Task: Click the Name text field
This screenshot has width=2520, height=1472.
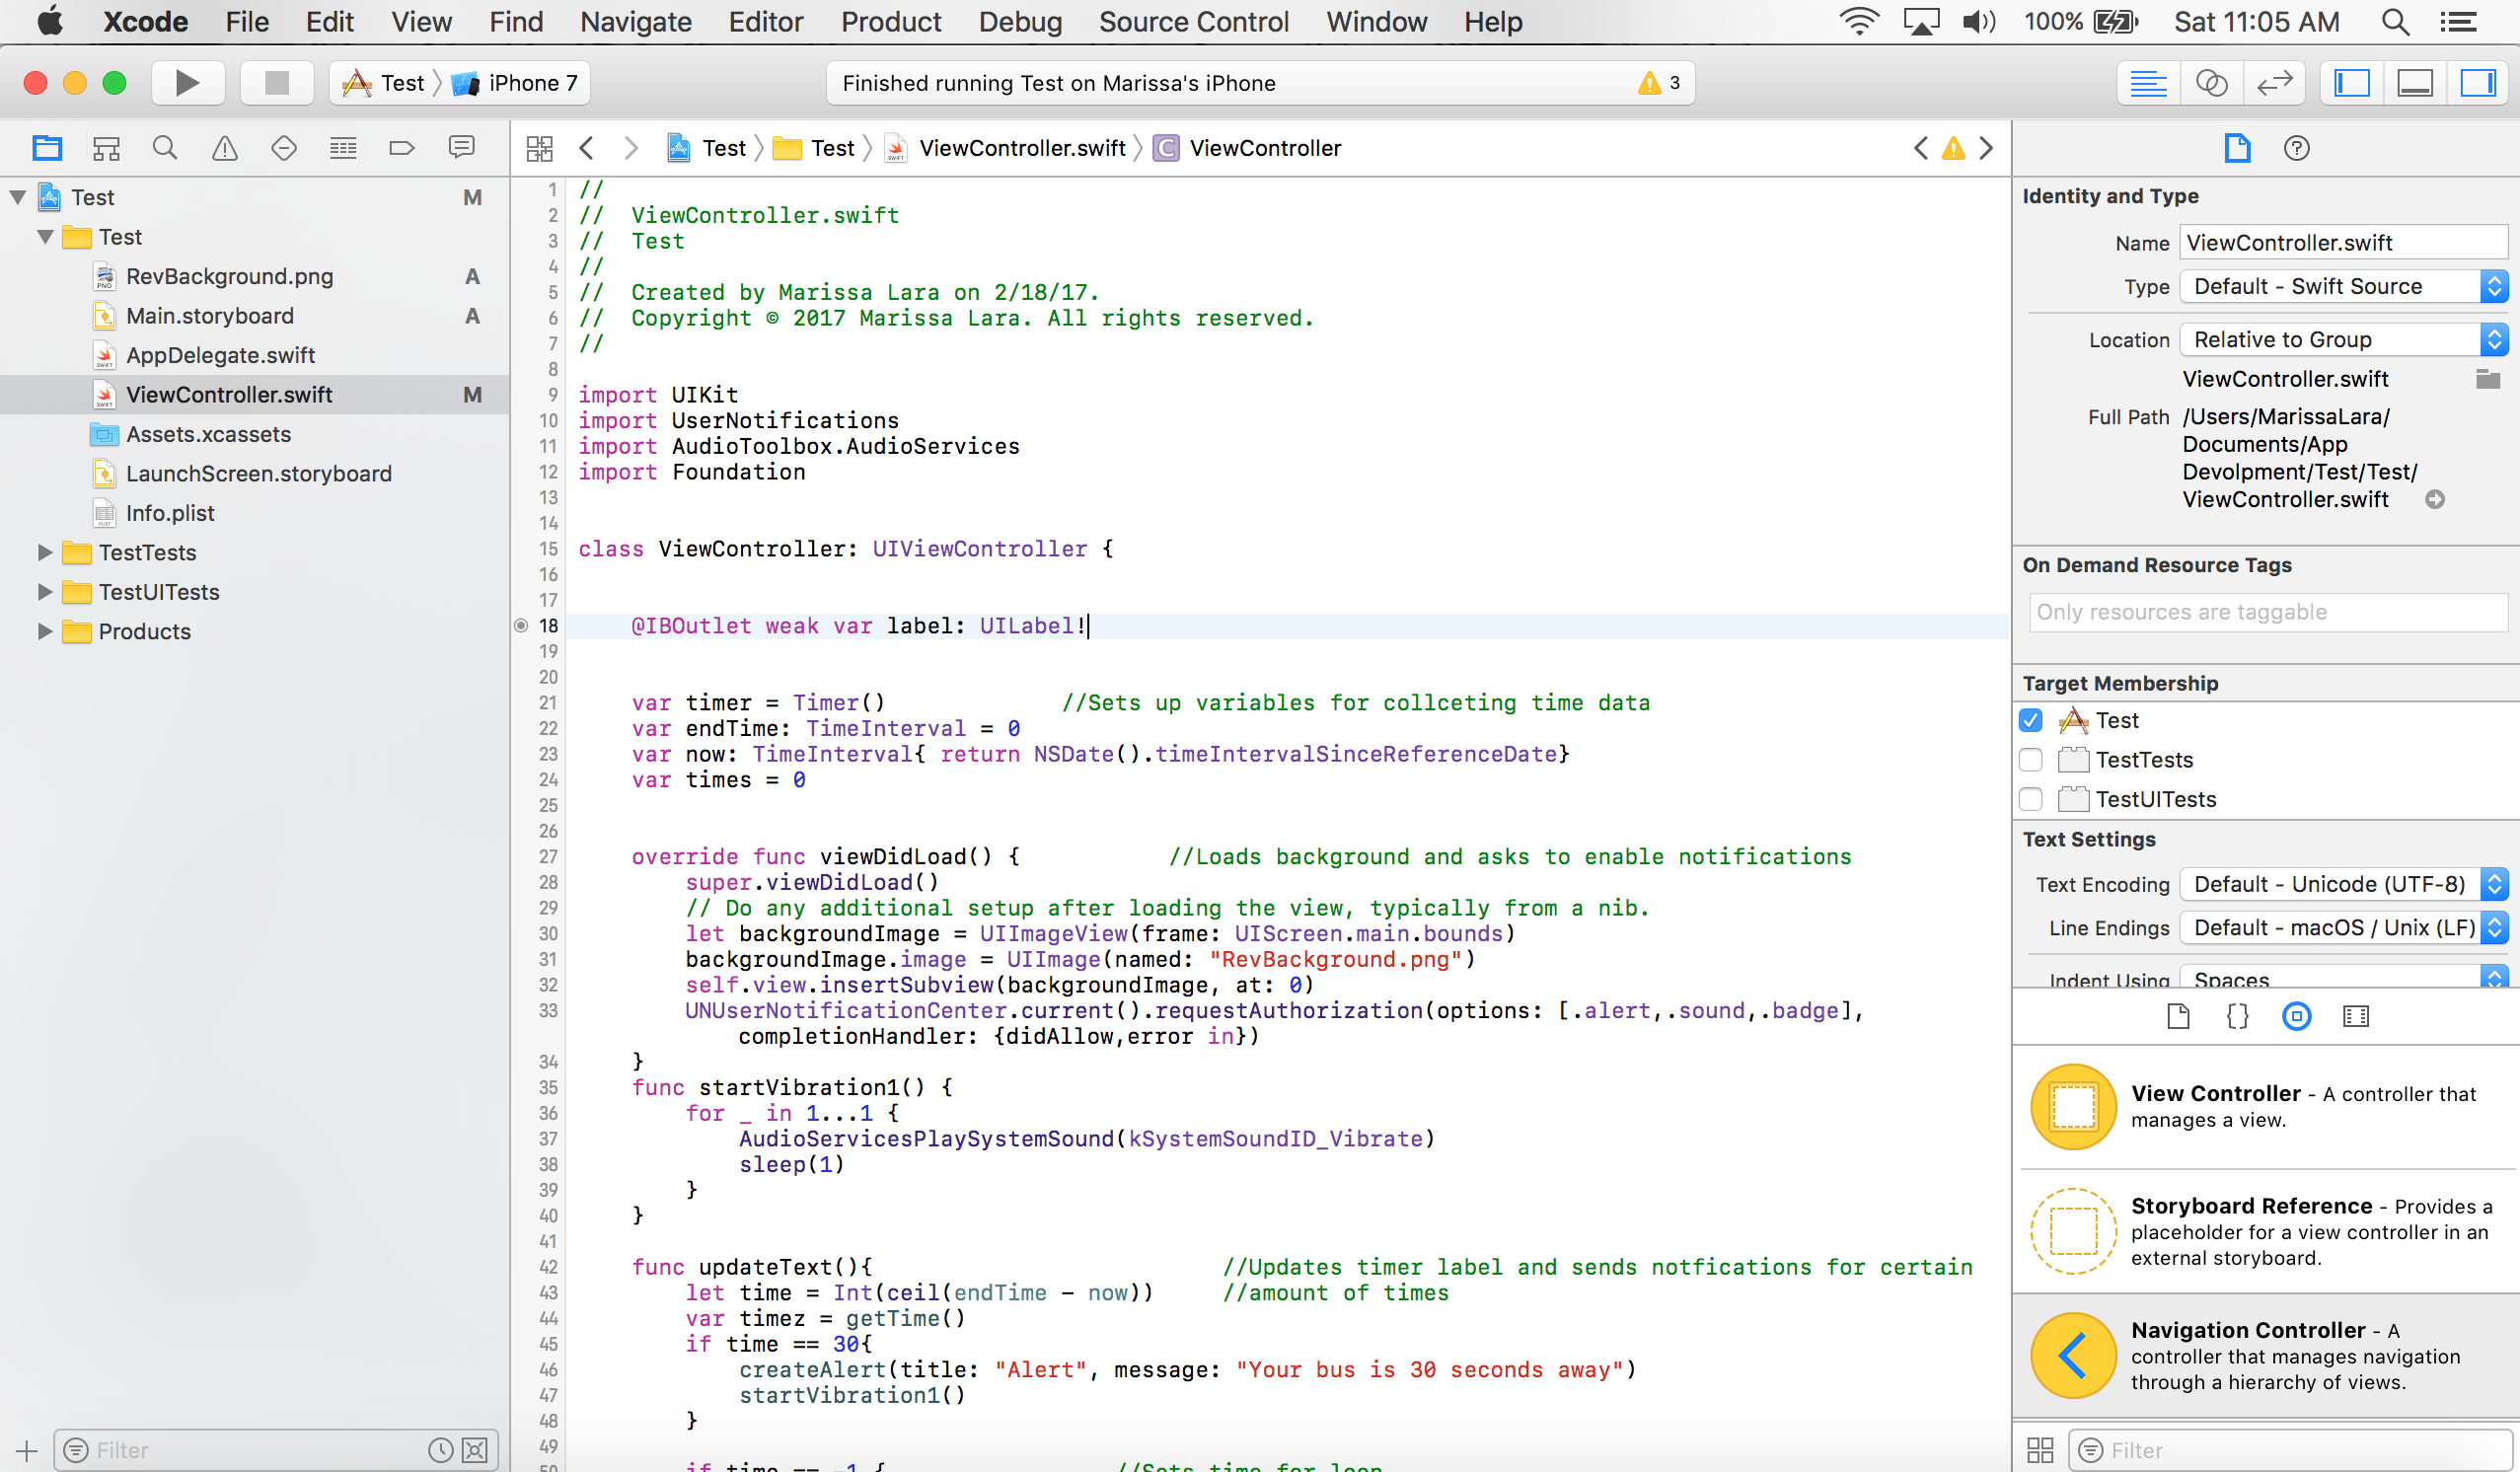Action: click(2341, 243)
